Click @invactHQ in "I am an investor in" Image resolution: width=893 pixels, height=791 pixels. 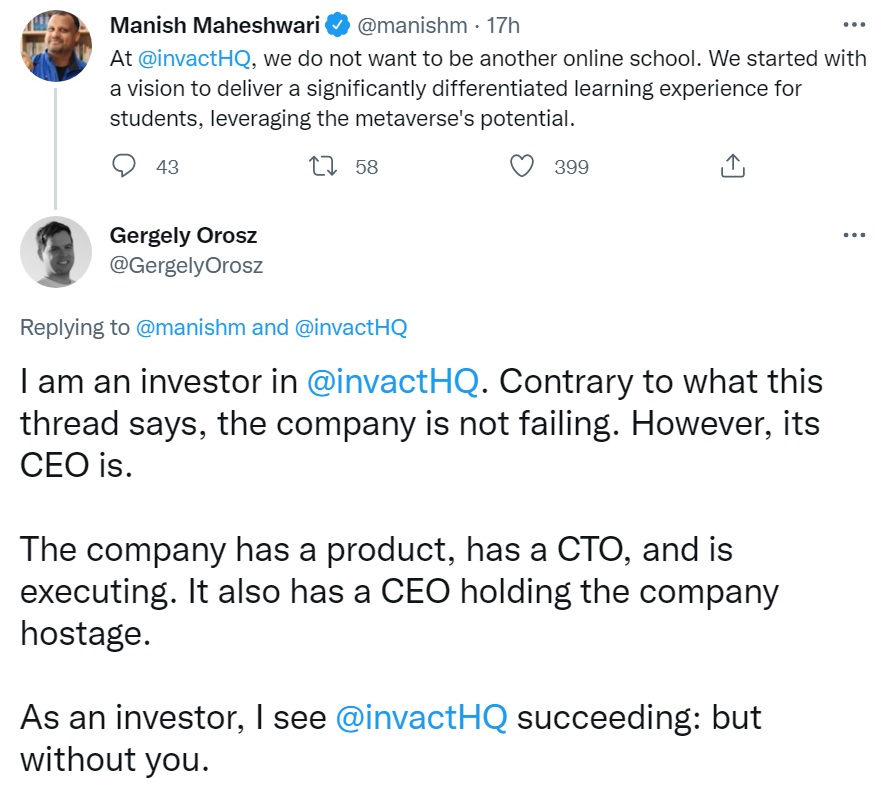pyautogui.click(x=392, y=382)
